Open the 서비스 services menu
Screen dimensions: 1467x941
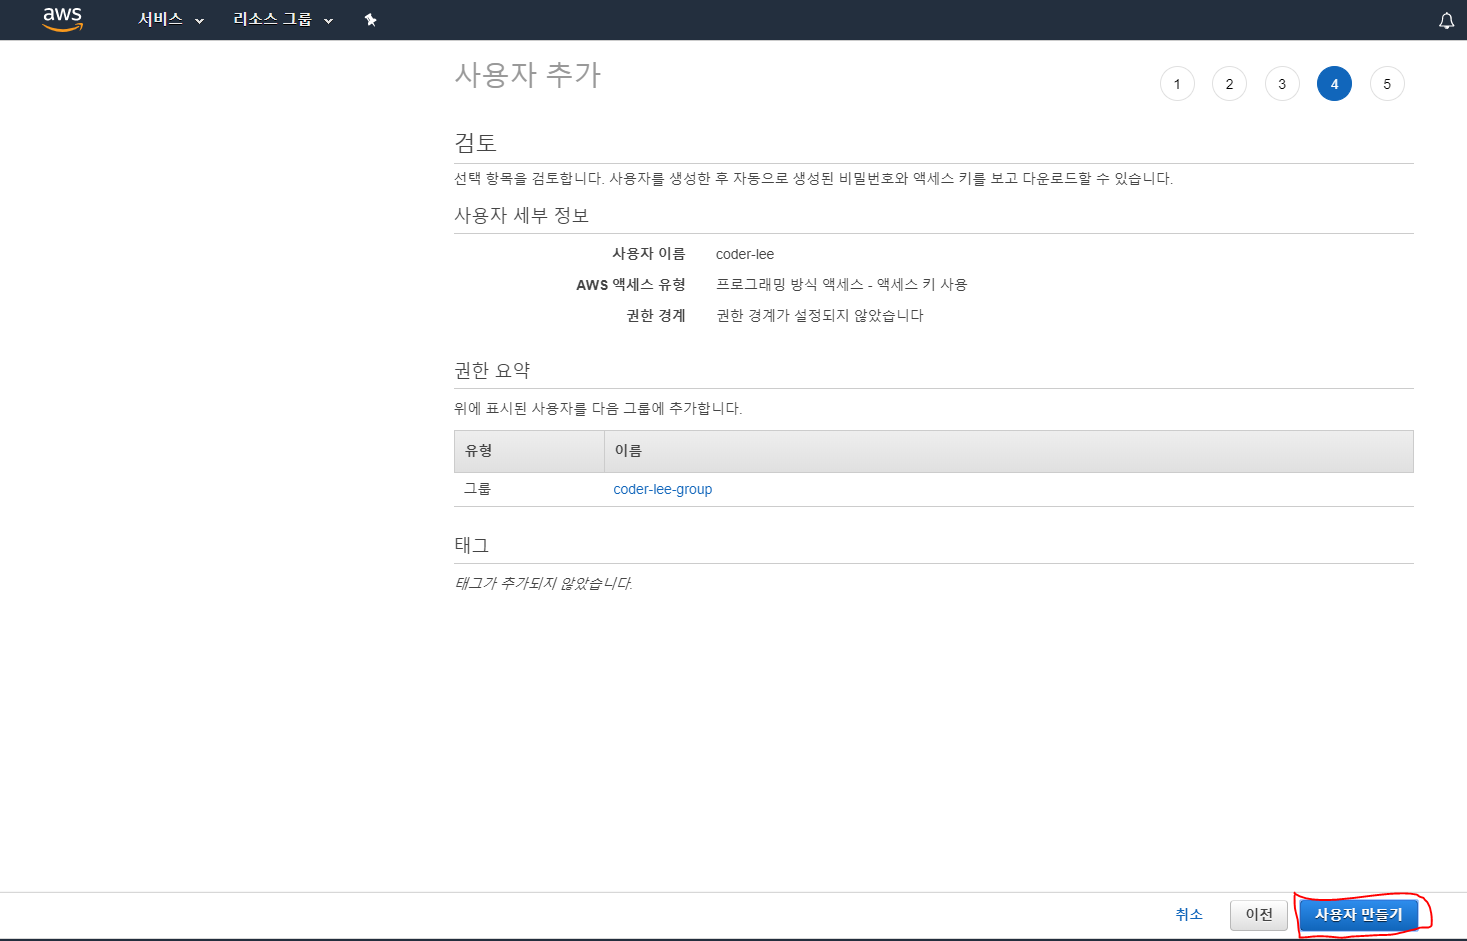click(171, 20)
